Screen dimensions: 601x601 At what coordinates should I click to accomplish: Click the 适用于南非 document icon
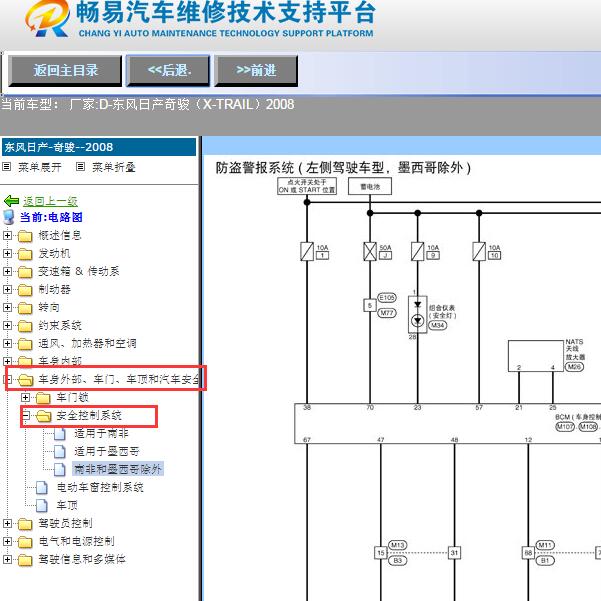[60, 434]
